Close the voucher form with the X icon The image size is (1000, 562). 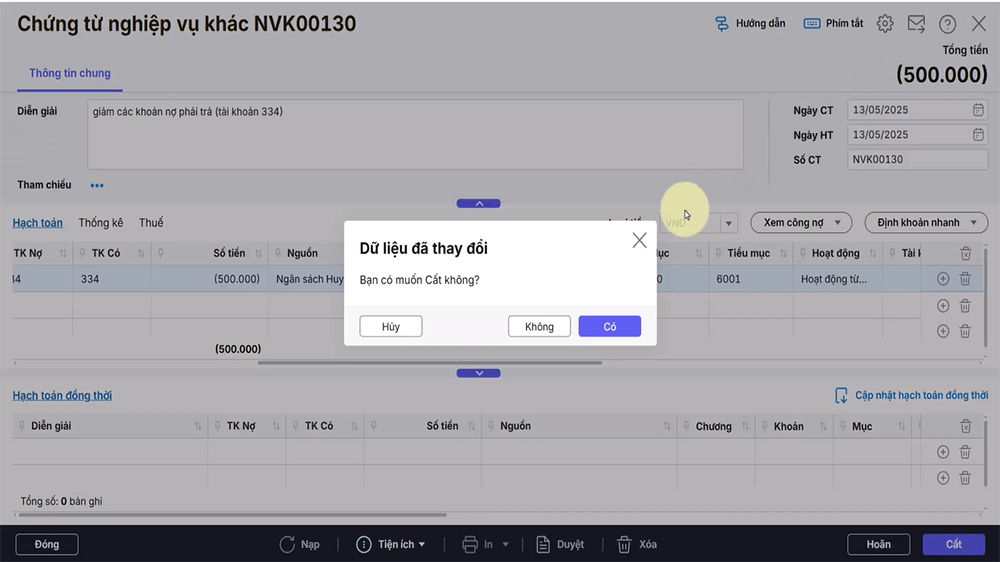pyautogui.click(x=978, y=24)
